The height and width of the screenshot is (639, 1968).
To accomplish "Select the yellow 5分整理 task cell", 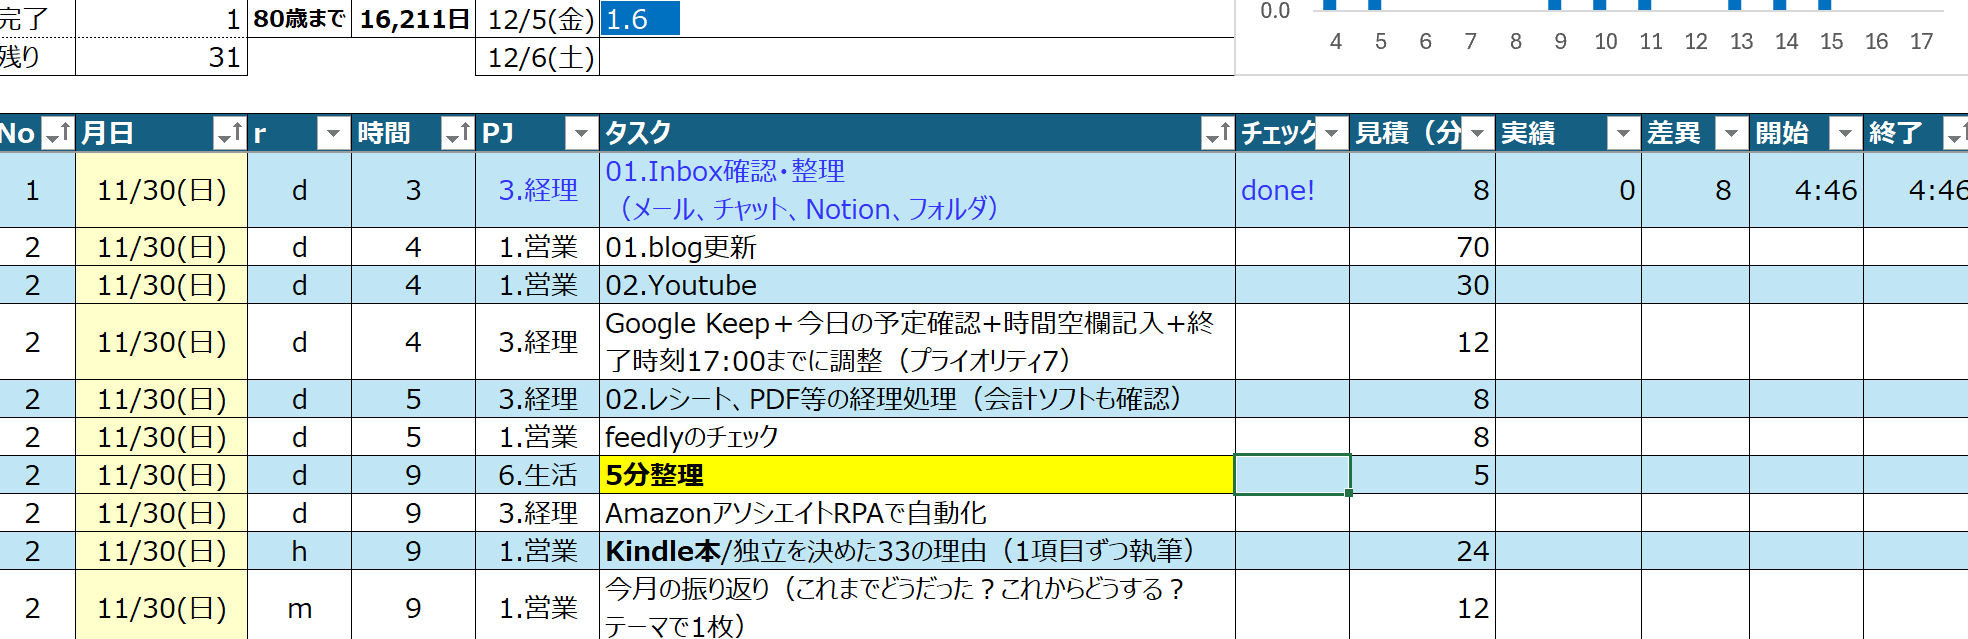I will coord(916,475).
